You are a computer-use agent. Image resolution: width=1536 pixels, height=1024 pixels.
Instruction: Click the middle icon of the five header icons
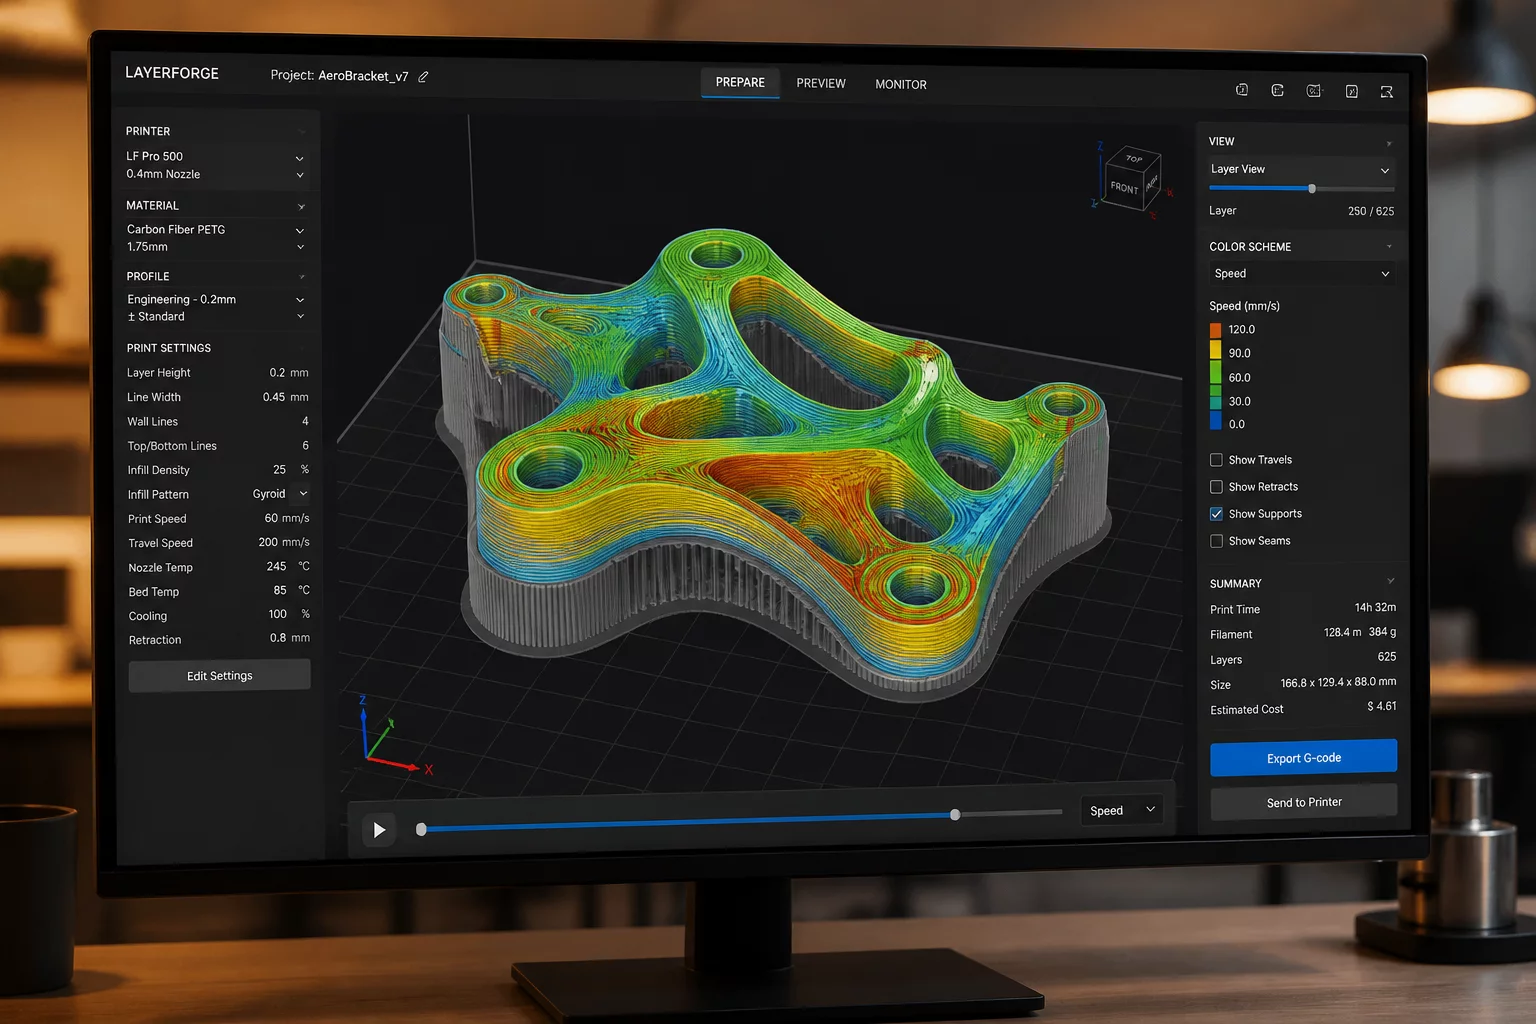(1314, 91)
